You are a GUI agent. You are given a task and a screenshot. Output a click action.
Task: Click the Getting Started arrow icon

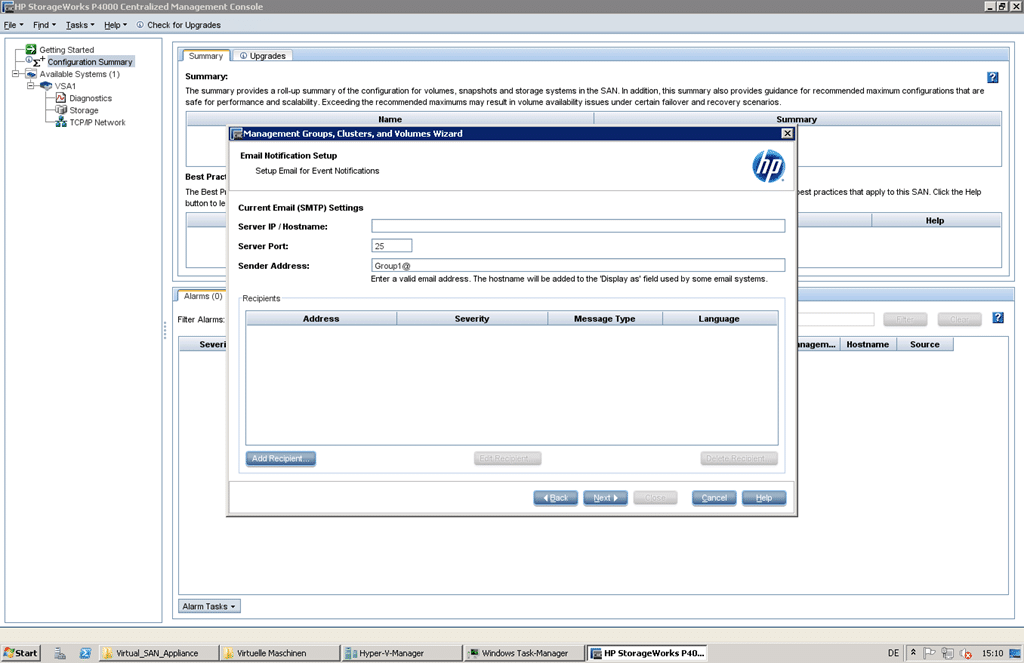coord(31,49)
